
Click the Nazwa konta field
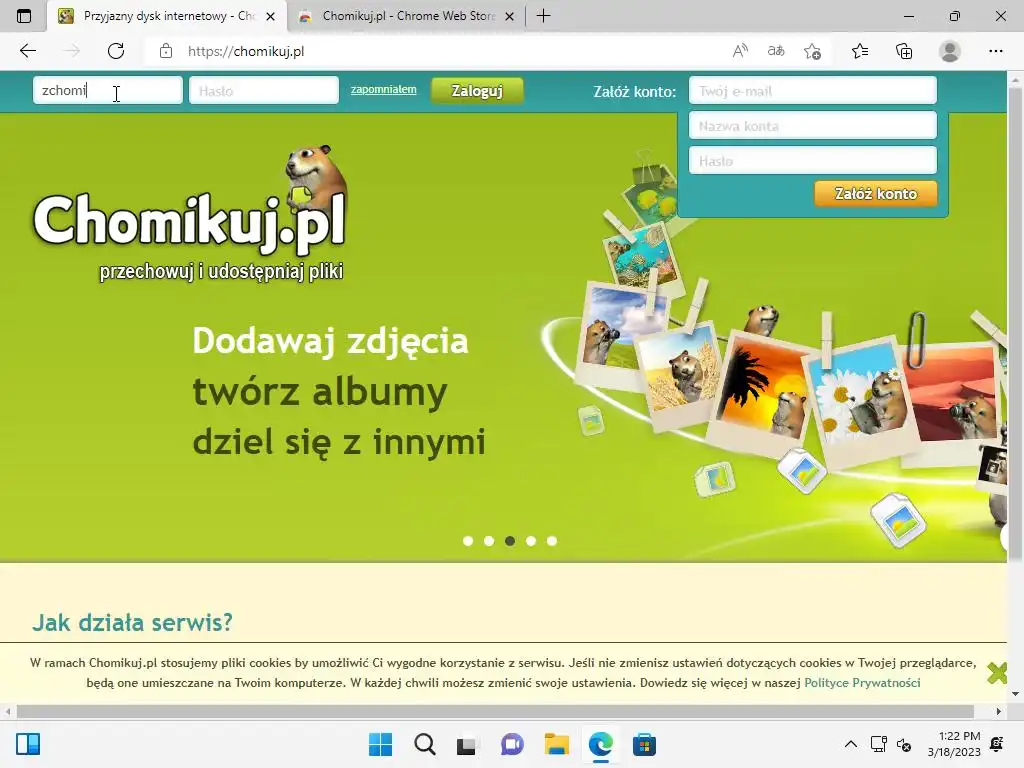point(812,125)
